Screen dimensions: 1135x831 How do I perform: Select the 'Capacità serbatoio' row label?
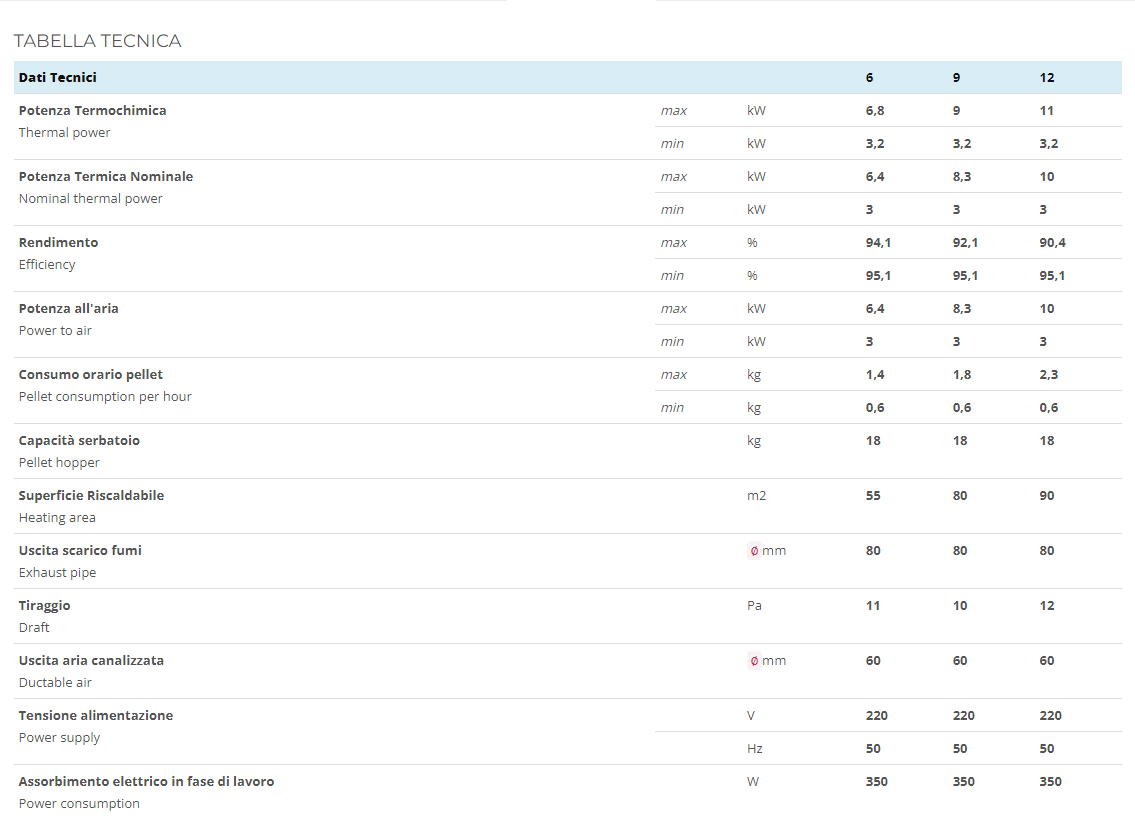pos(79,441)
